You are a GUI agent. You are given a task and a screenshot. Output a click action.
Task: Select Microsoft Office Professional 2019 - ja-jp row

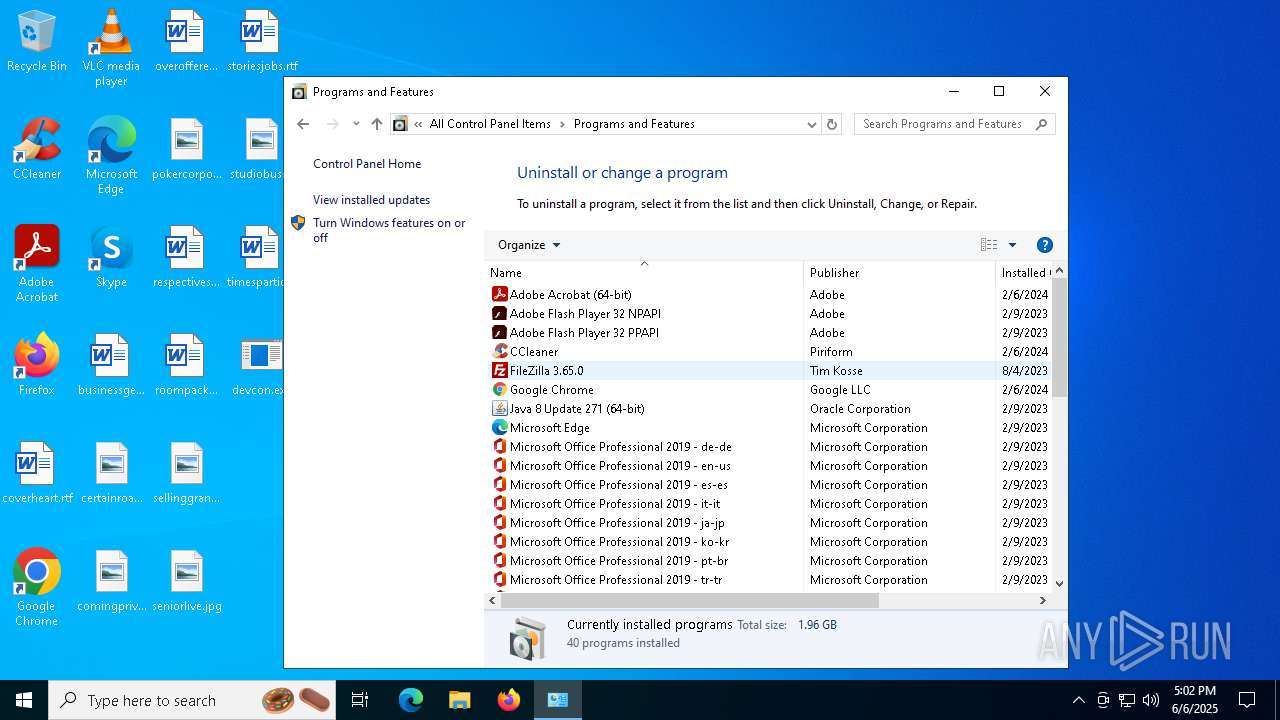point(769,522)
